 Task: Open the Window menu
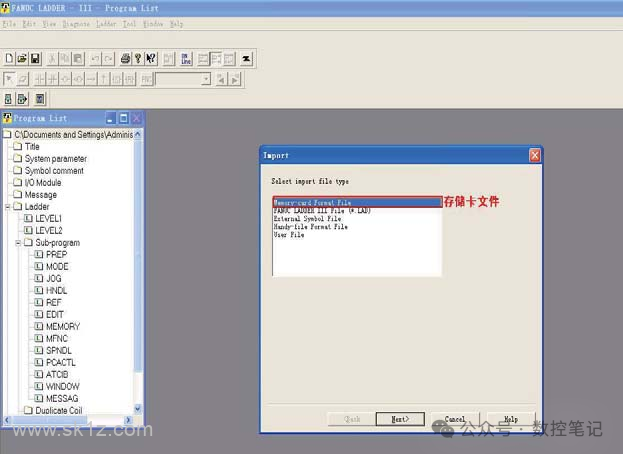[153, 24]
